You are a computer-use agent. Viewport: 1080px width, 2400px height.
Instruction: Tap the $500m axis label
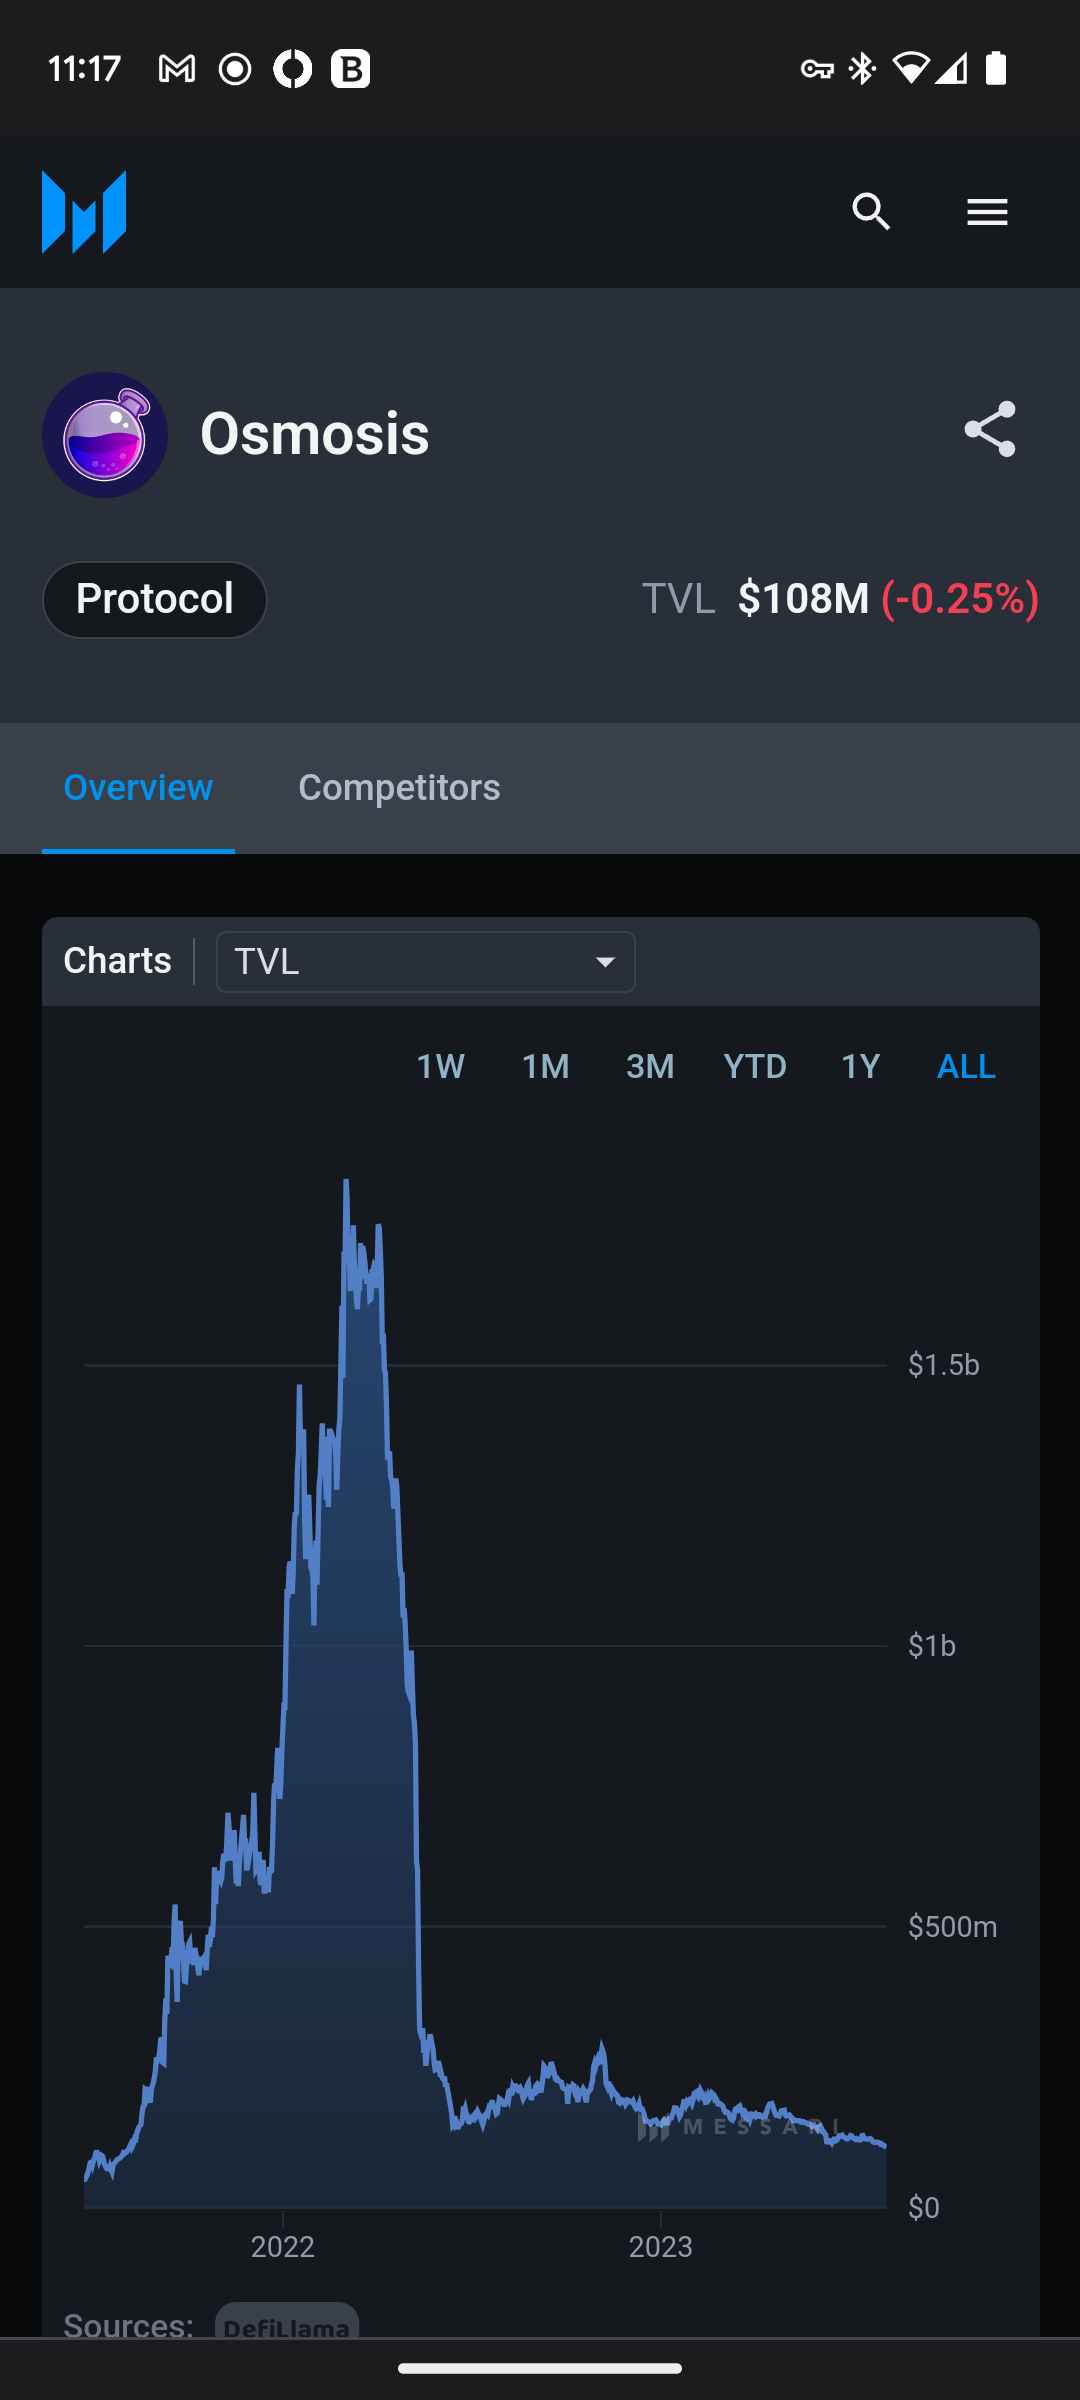953,1927
